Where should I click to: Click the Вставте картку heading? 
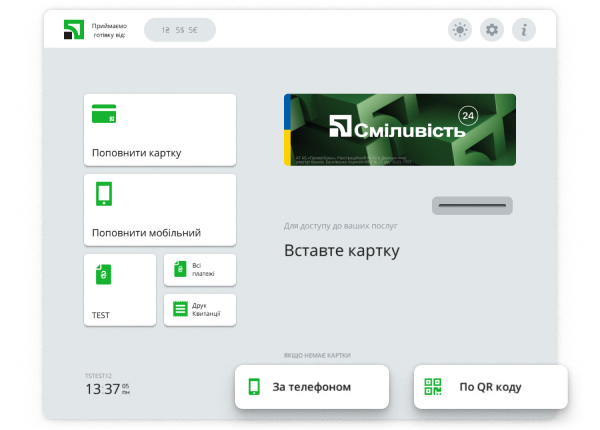click(x=341, y=250)
